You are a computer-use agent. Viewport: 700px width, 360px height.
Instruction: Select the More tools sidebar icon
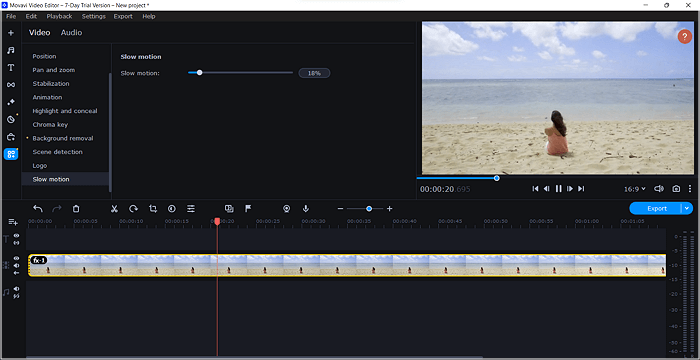(11, 154)
